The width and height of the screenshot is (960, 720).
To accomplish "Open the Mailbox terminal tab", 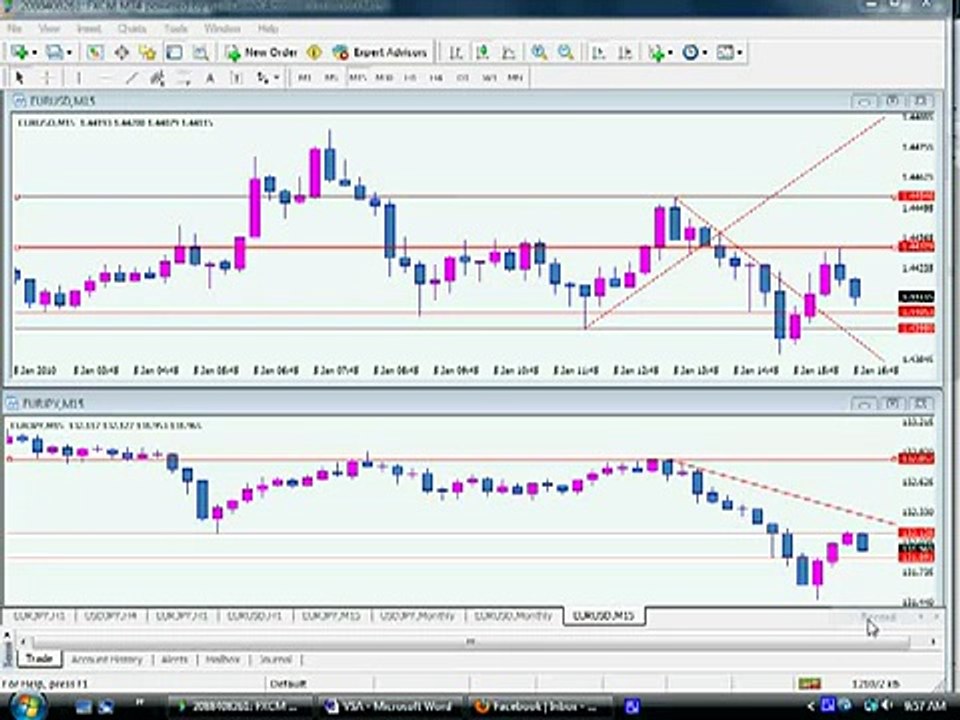I will point(223,659).
